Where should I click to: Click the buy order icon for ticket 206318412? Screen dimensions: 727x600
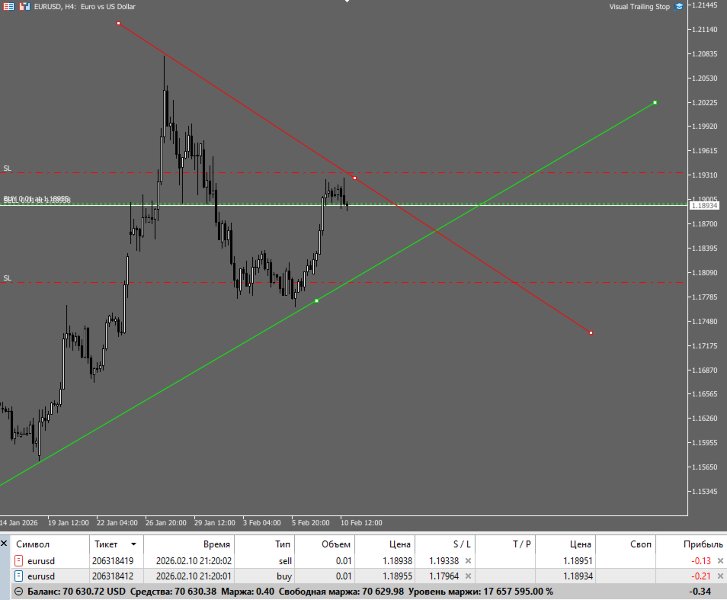point(19,576)
